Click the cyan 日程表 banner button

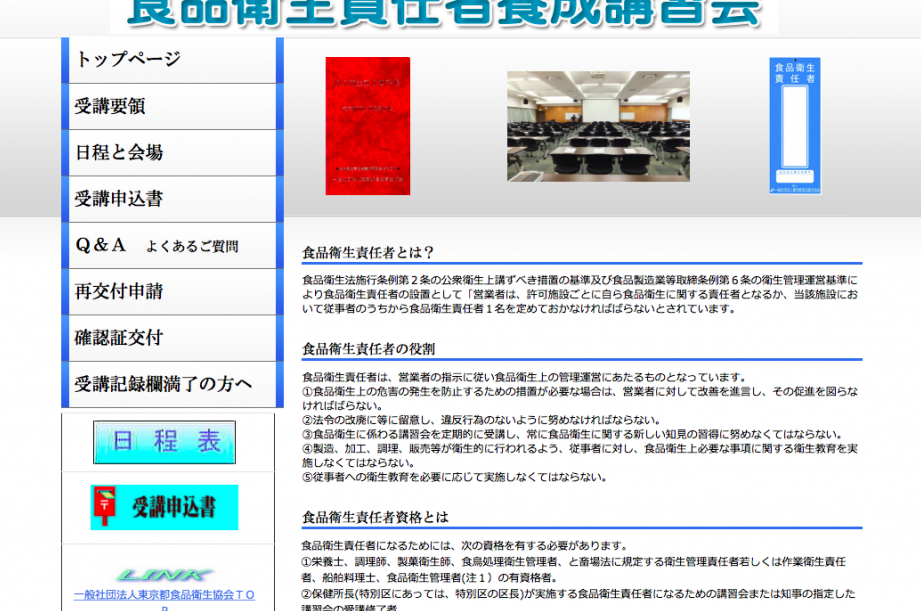(x=165, y=442)
